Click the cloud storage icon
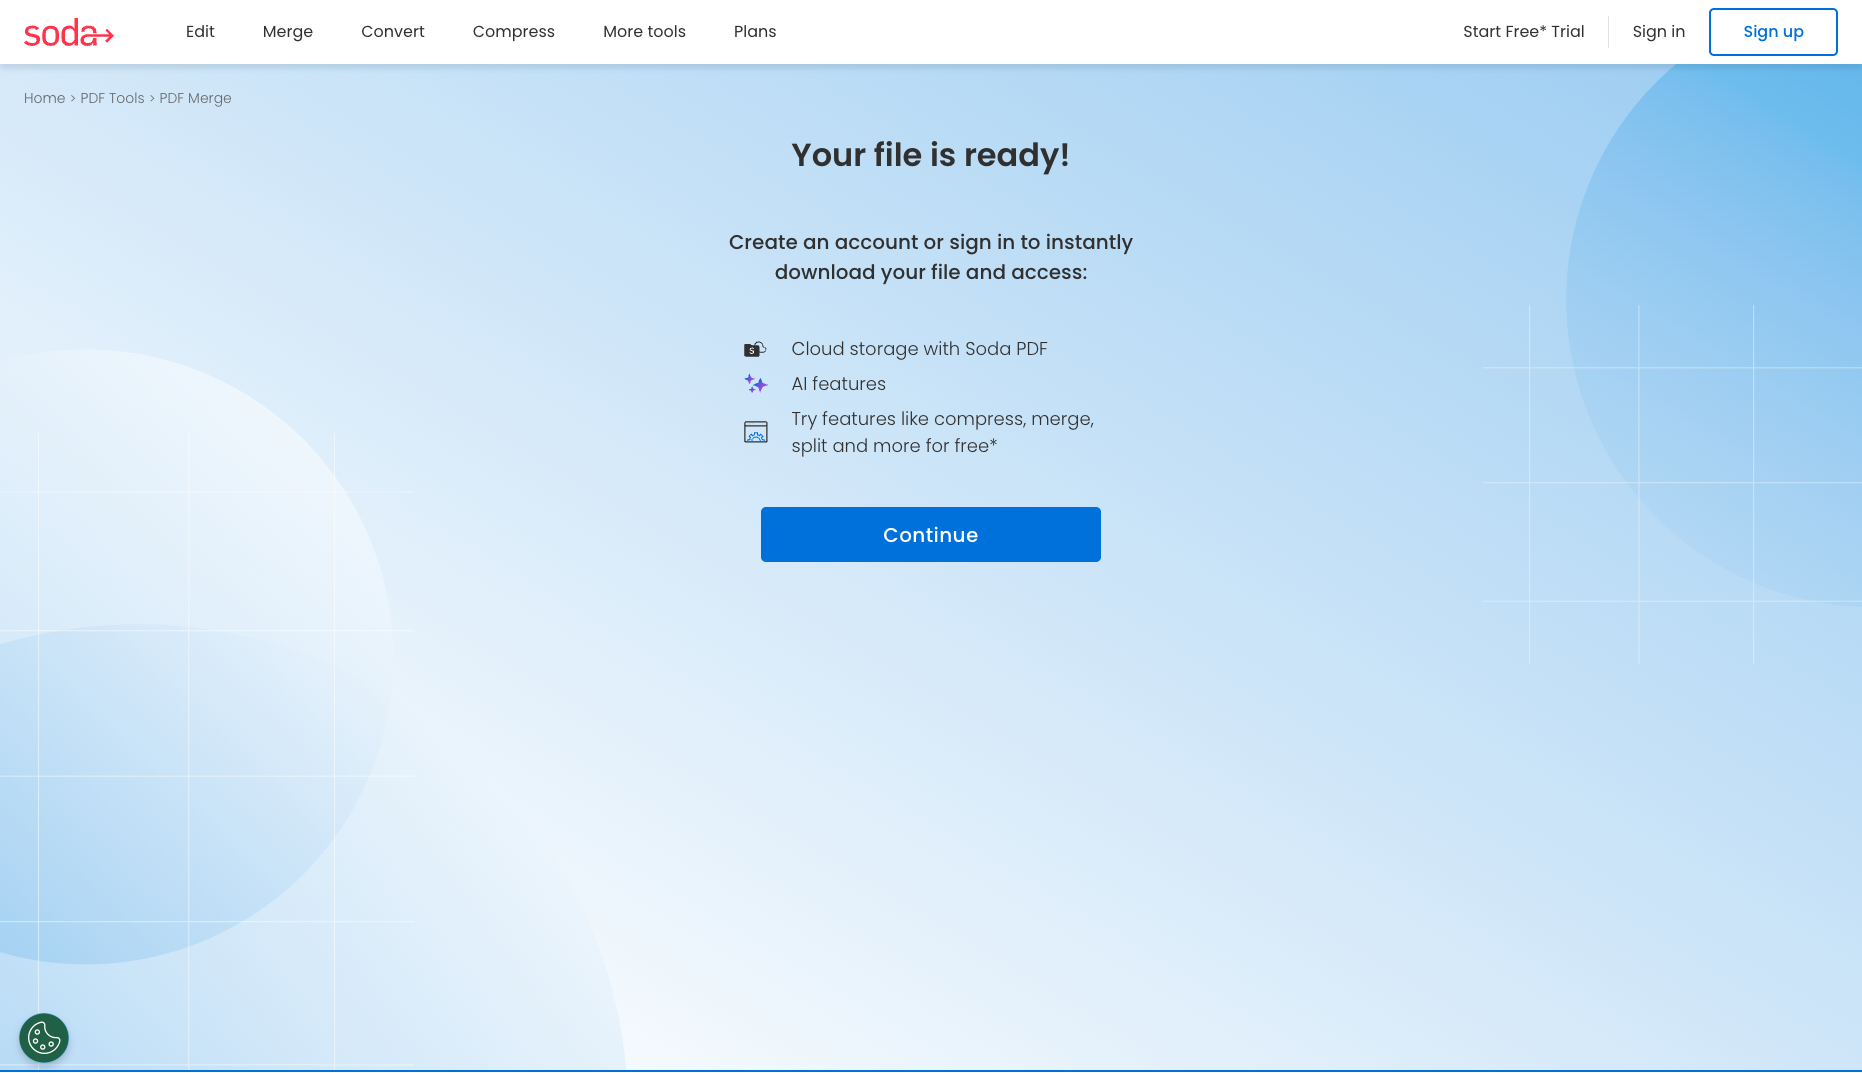1862x1073 pixels. (x=755, y=349)
